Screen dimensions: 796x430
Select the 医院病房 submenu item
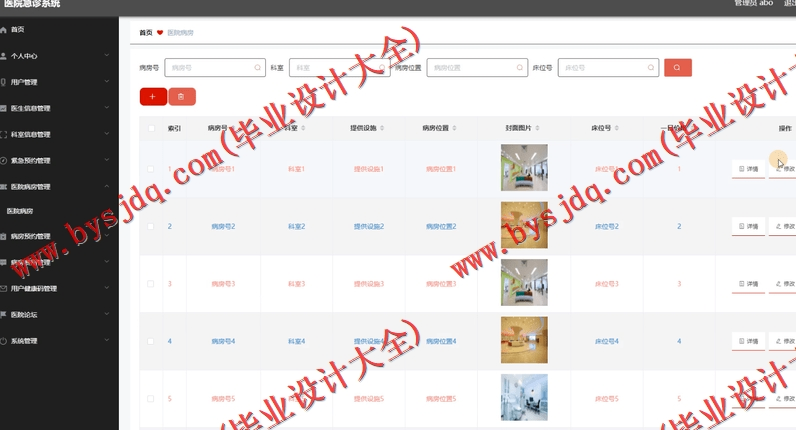click(59, 211)
